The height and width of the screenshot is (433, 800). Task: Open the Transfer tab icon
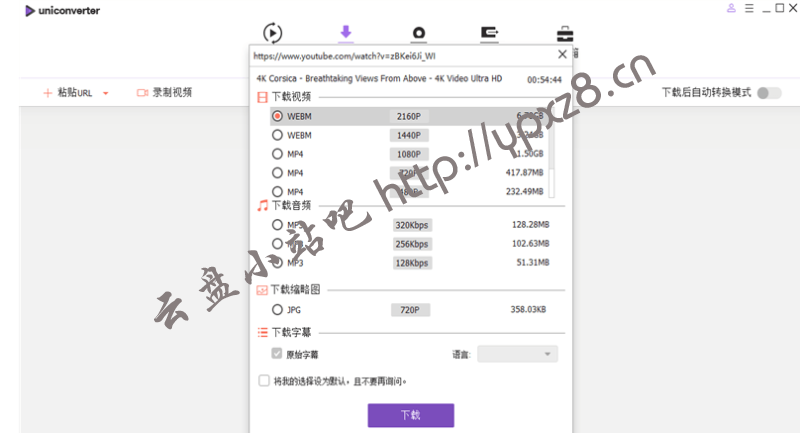coord(489,33)
